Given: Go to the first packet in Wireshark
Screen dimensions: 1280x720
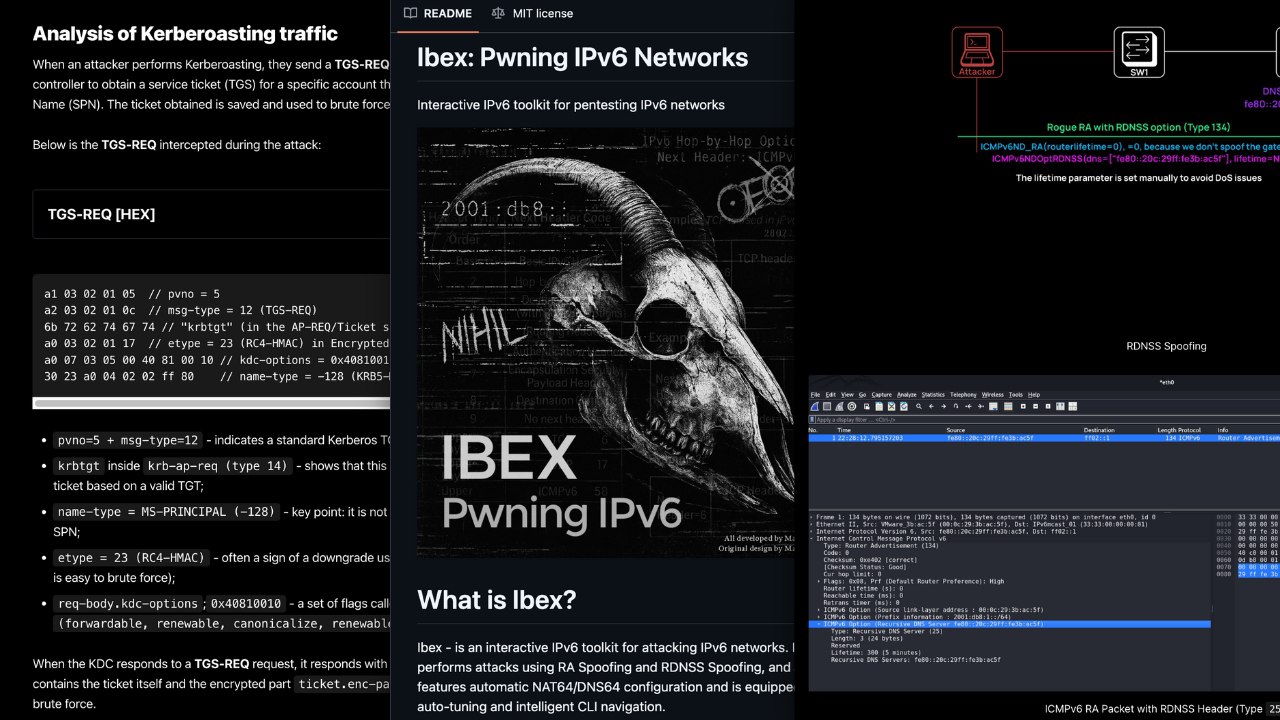Looking at the screenshot, I should [x=968, y=406].
